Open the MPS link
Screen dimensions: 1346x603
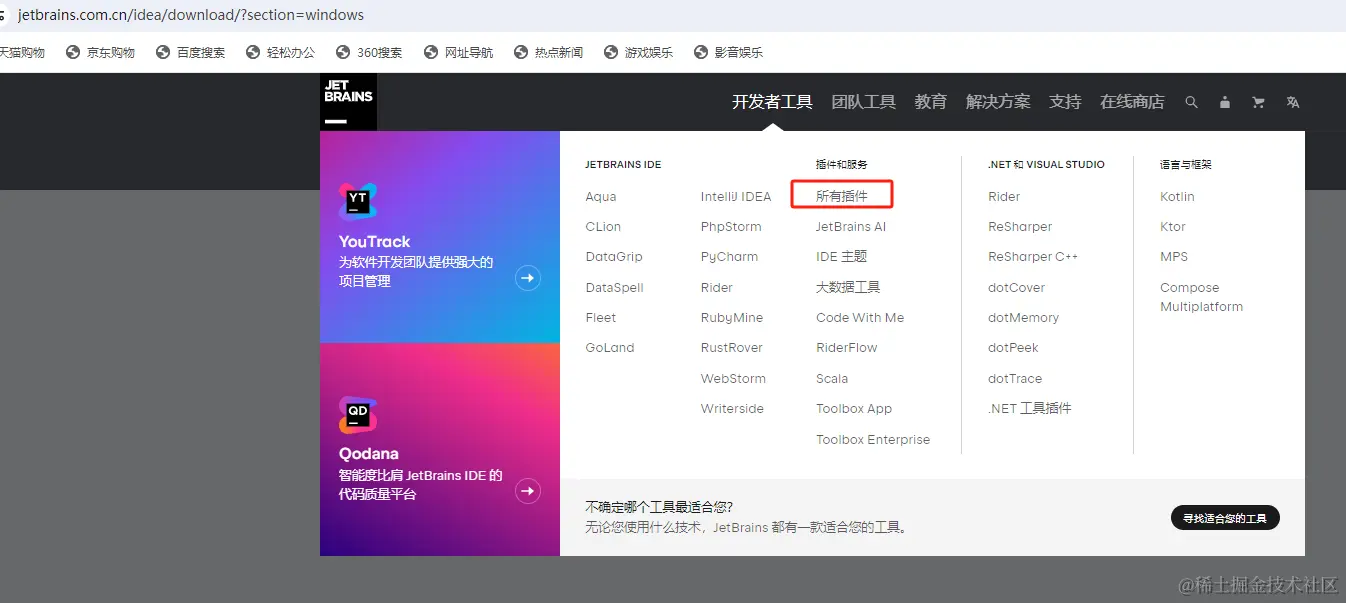click(1174, 257)
